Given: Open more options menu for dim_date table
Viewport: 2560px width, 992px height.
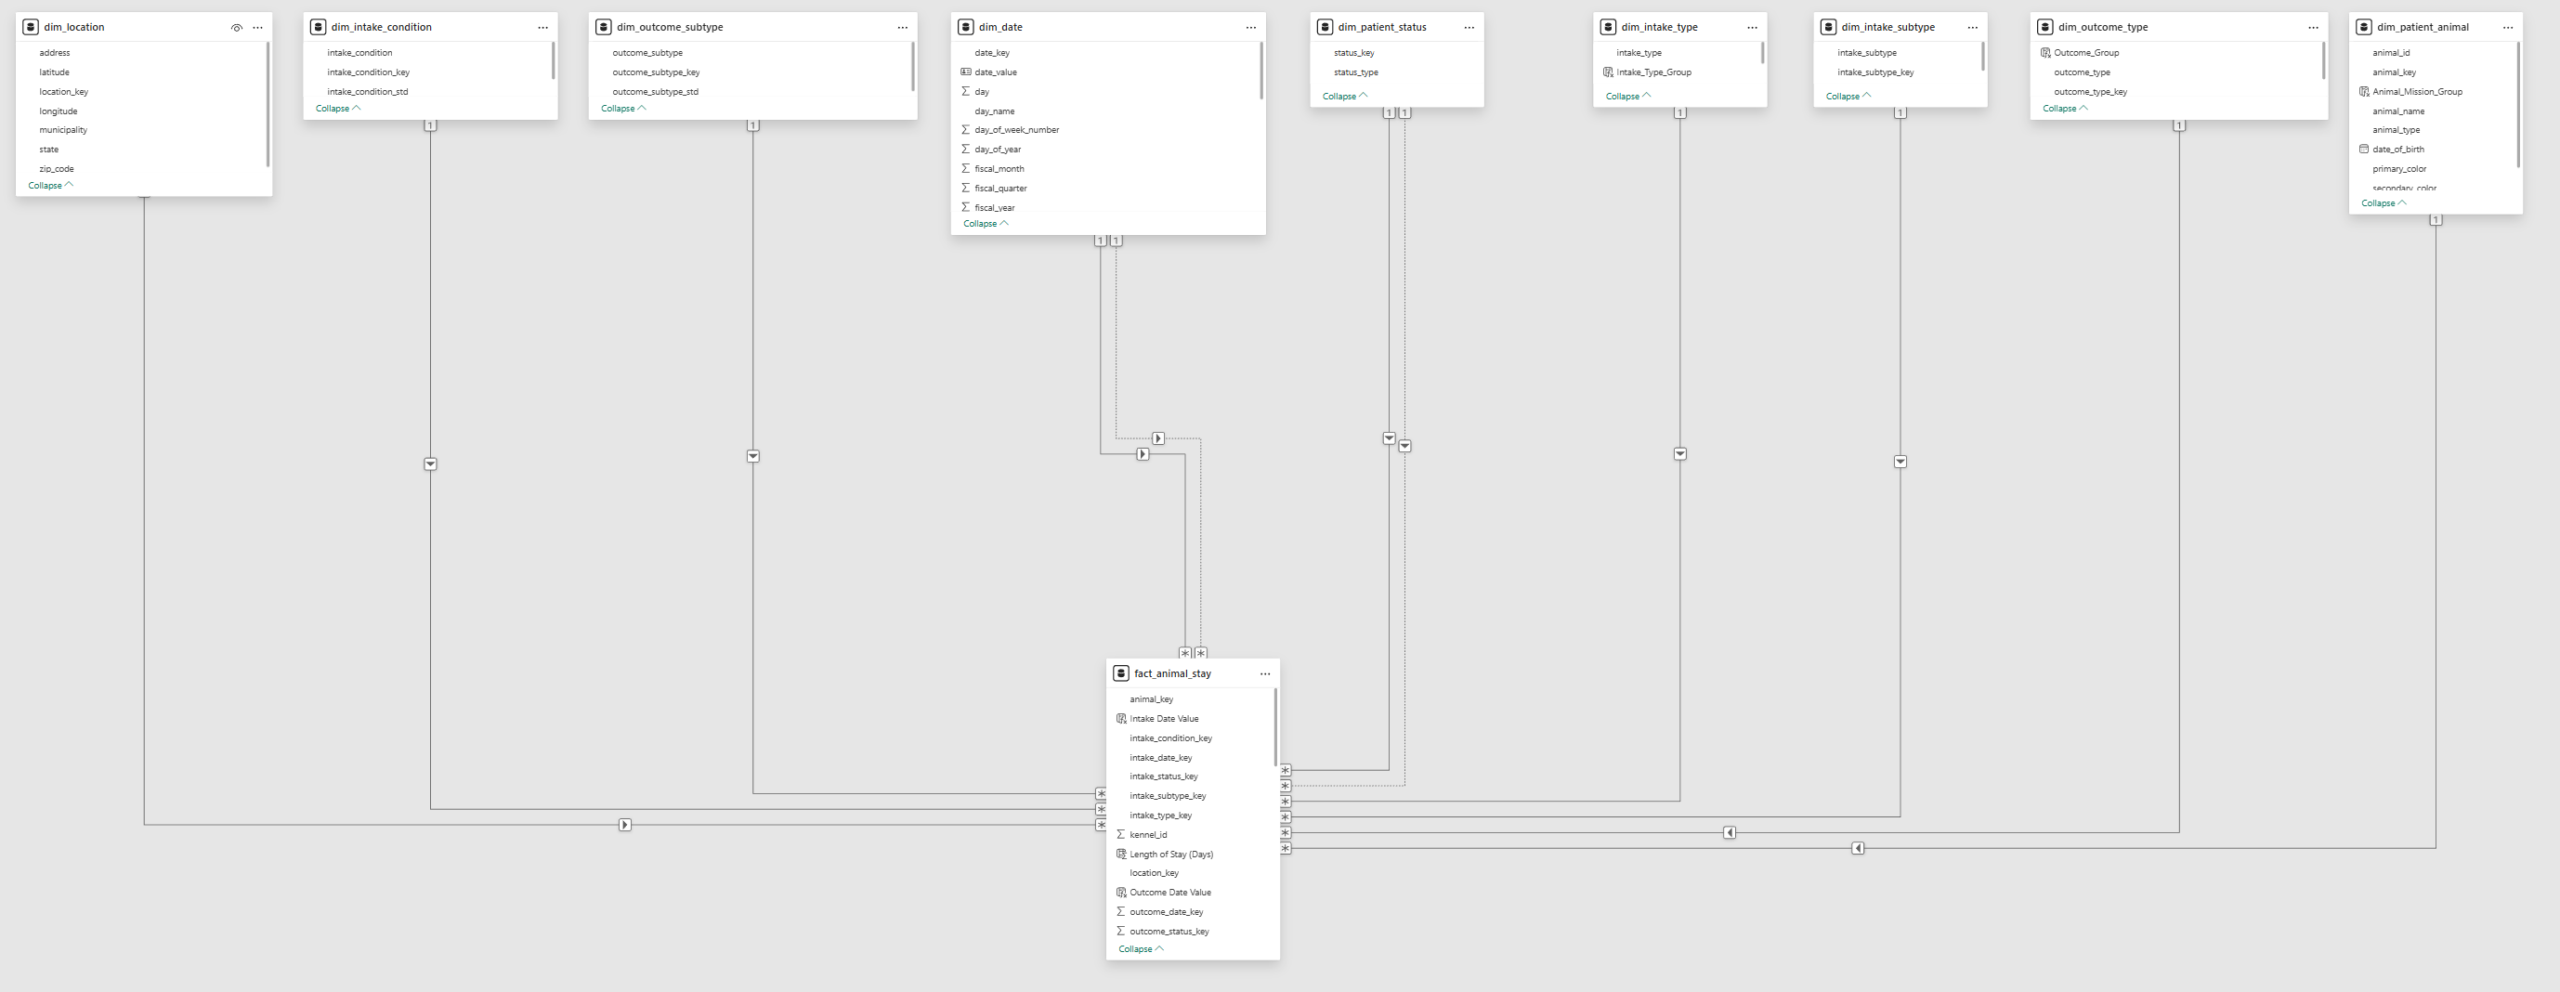Looking at the screenshot, I should tap(1250, 28).
